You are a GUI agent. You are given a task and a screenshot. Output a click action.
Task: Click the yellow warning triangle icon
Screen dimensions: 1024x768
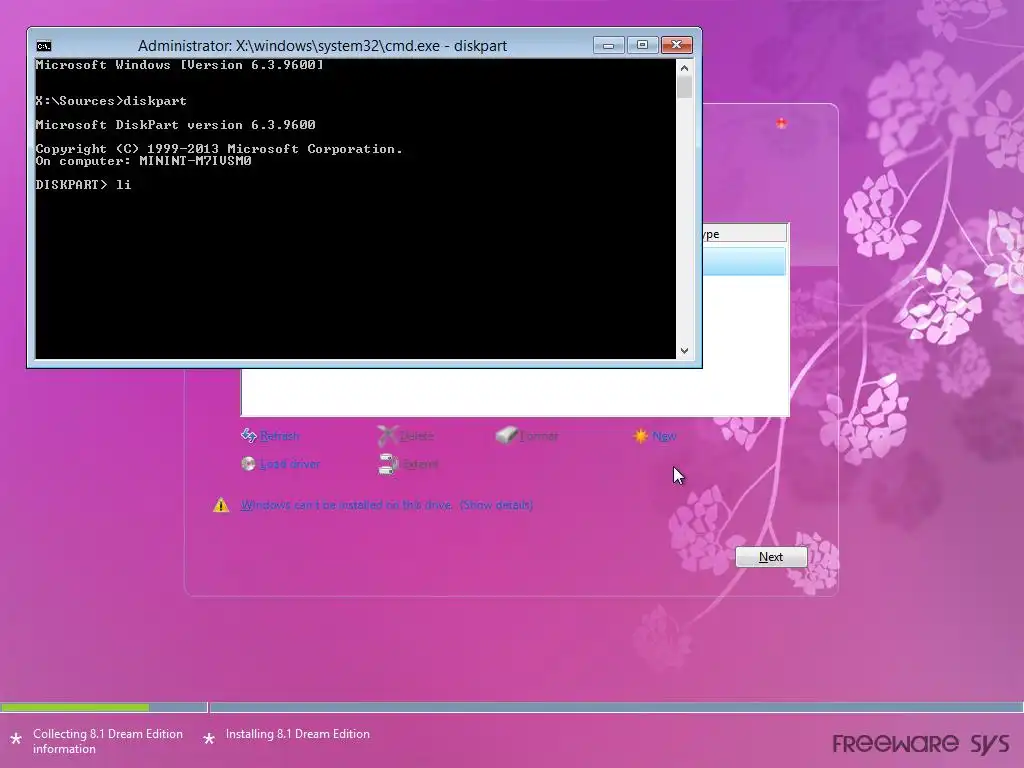point(221,505)
